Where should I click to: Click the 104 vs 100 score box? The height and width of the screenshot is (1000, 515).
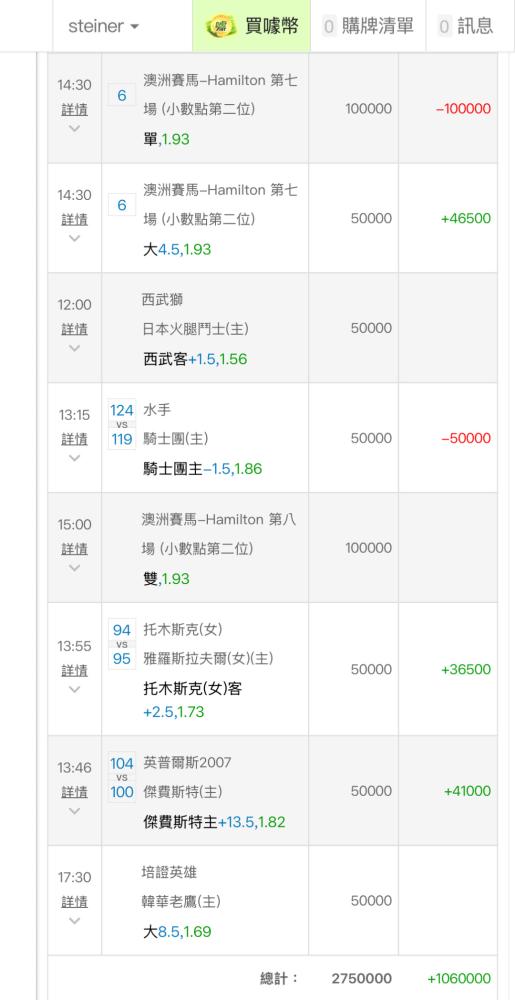click(122, 777)
